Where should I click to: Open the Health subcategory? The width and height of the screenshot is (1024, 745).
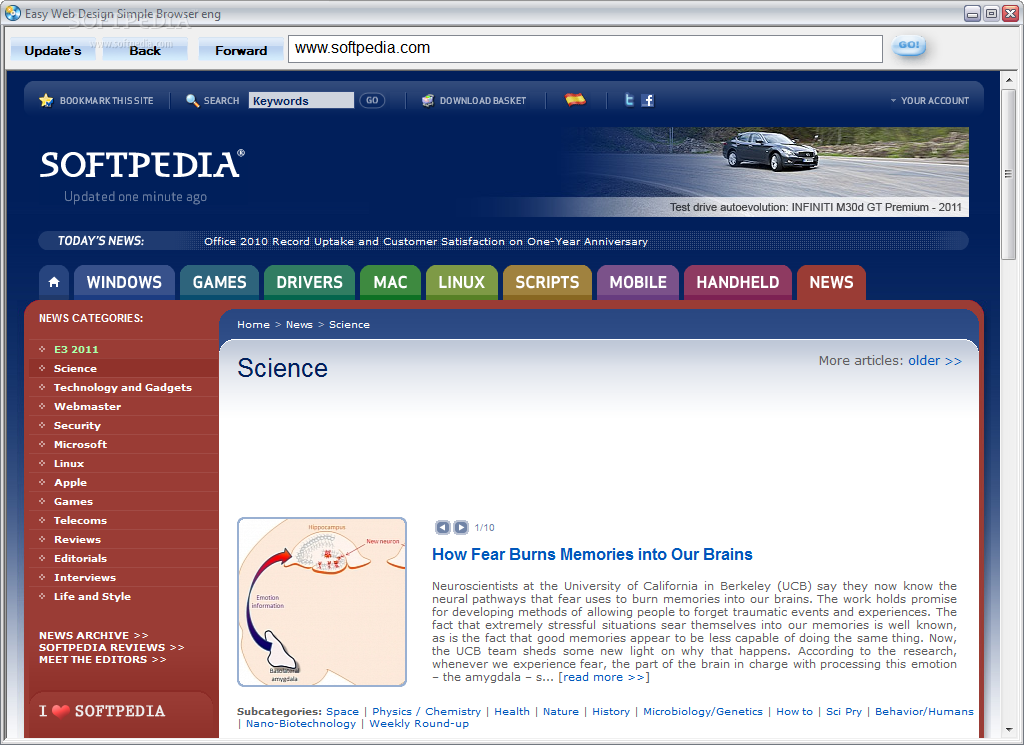tap(512, 712)
